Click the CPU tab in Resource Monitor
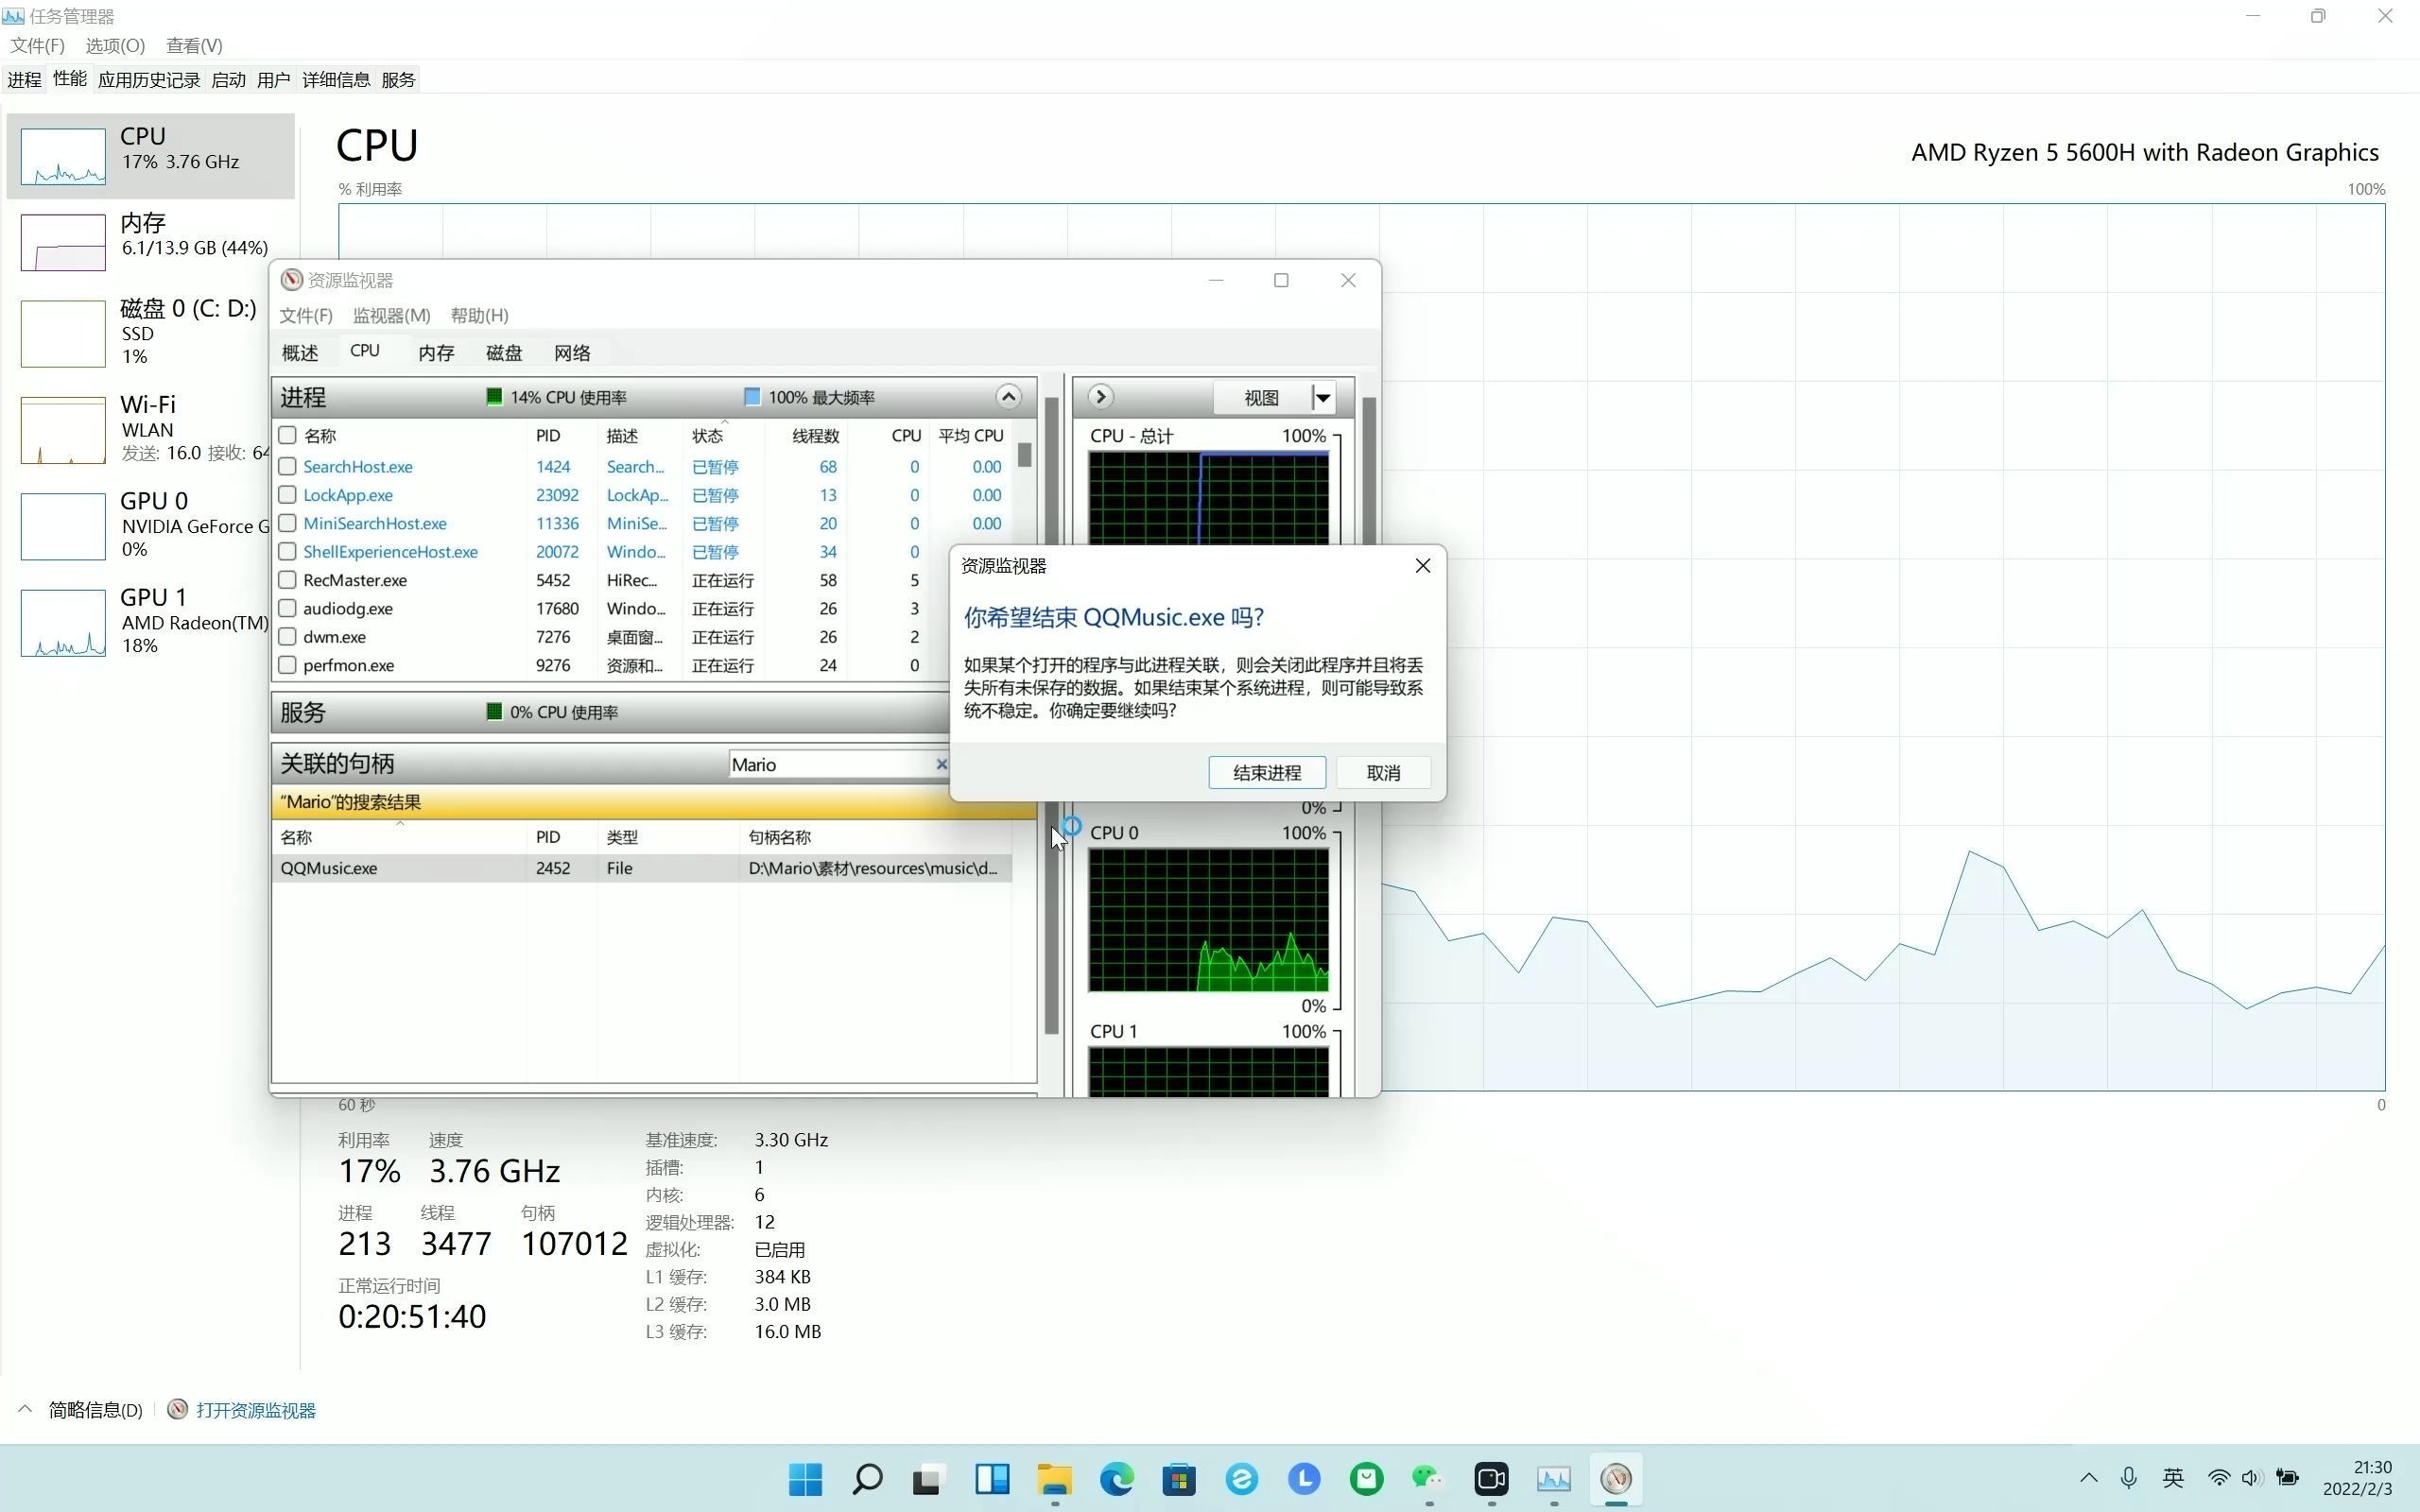Screen dimensions: 2420x1512 pyautogui.click(x=364, y=351)
